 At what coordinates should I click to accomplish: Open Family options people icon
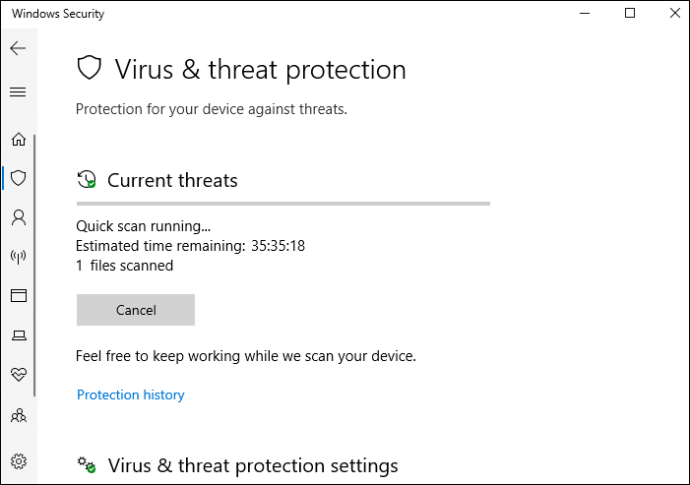coord(18,415)
